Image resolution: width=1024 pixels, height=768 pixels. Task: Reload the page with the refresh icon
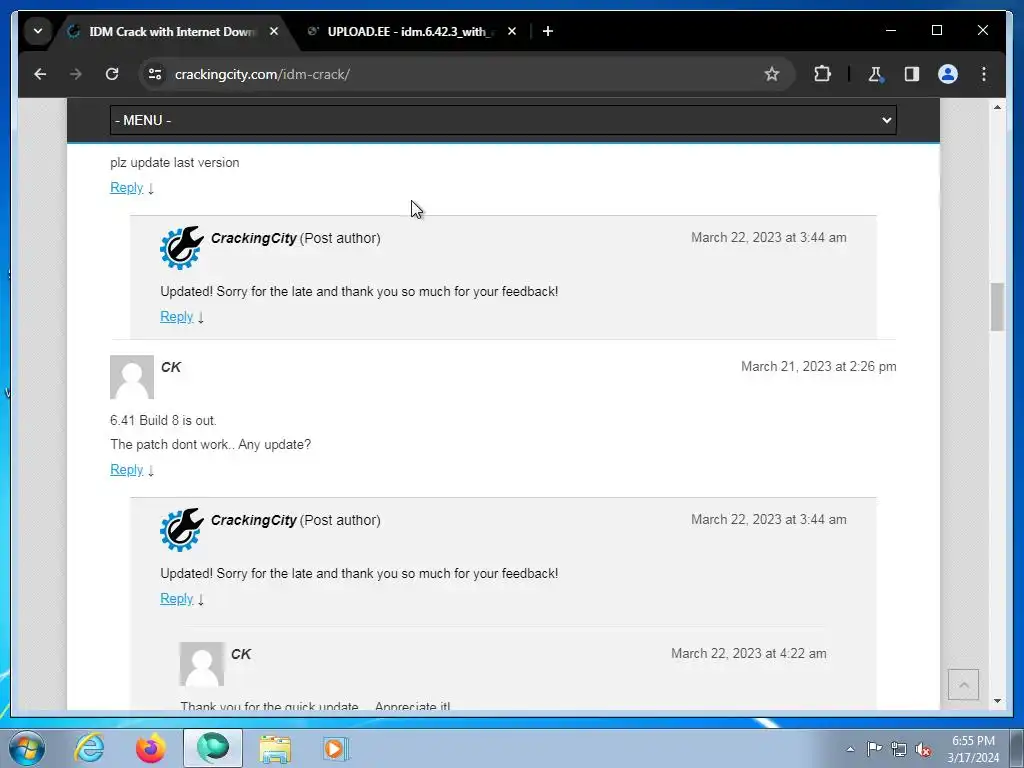pyautogui.click(x=112, y=74)
